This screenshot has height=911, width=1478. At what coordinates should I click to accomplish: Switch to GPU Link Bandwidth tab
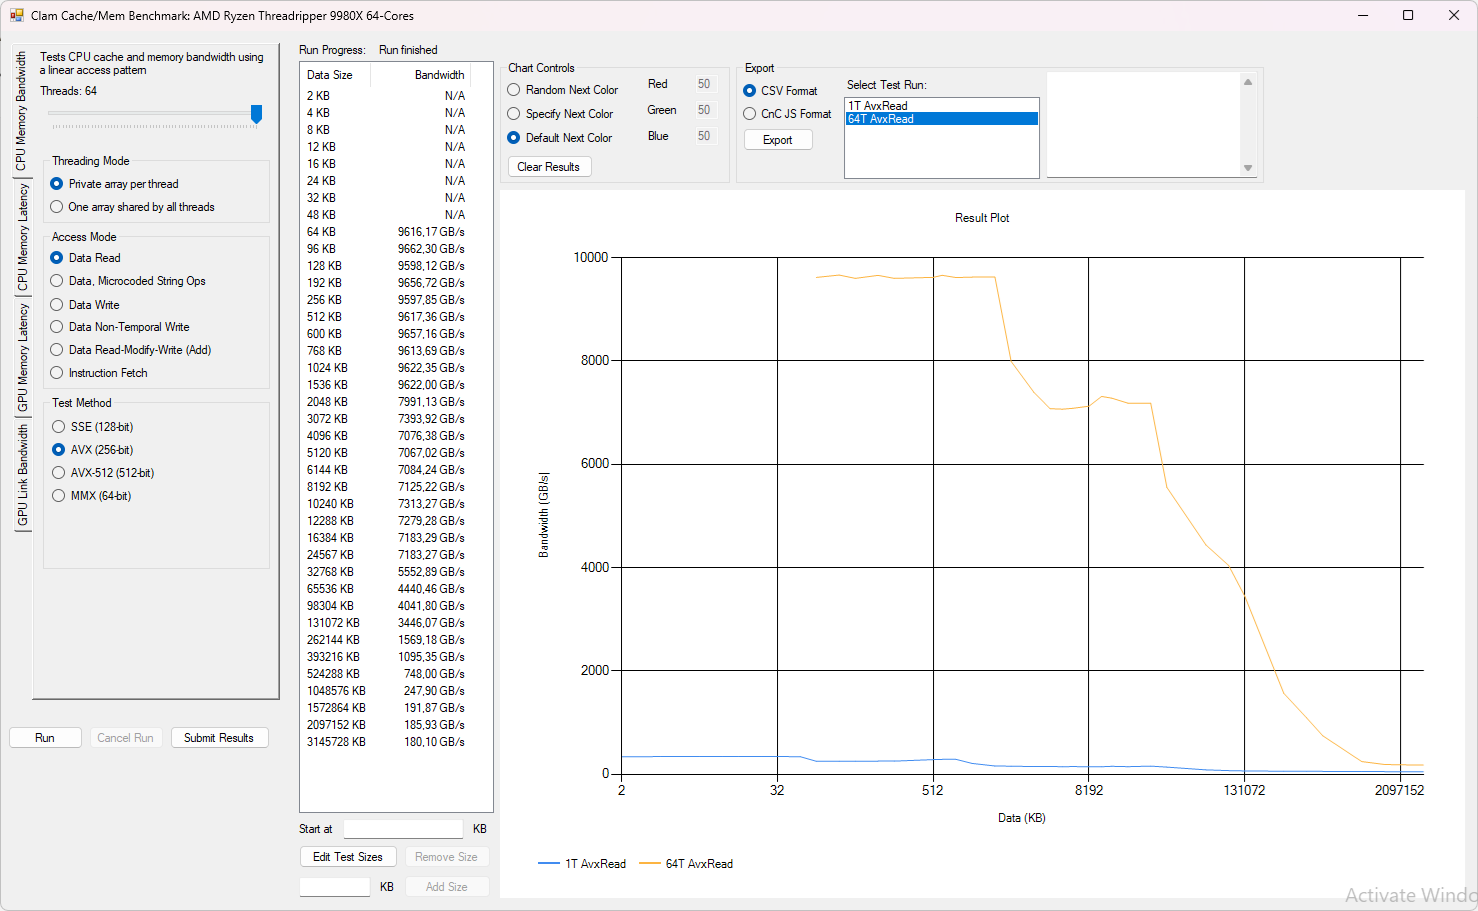pyautogui.click(x=21, y=475)
